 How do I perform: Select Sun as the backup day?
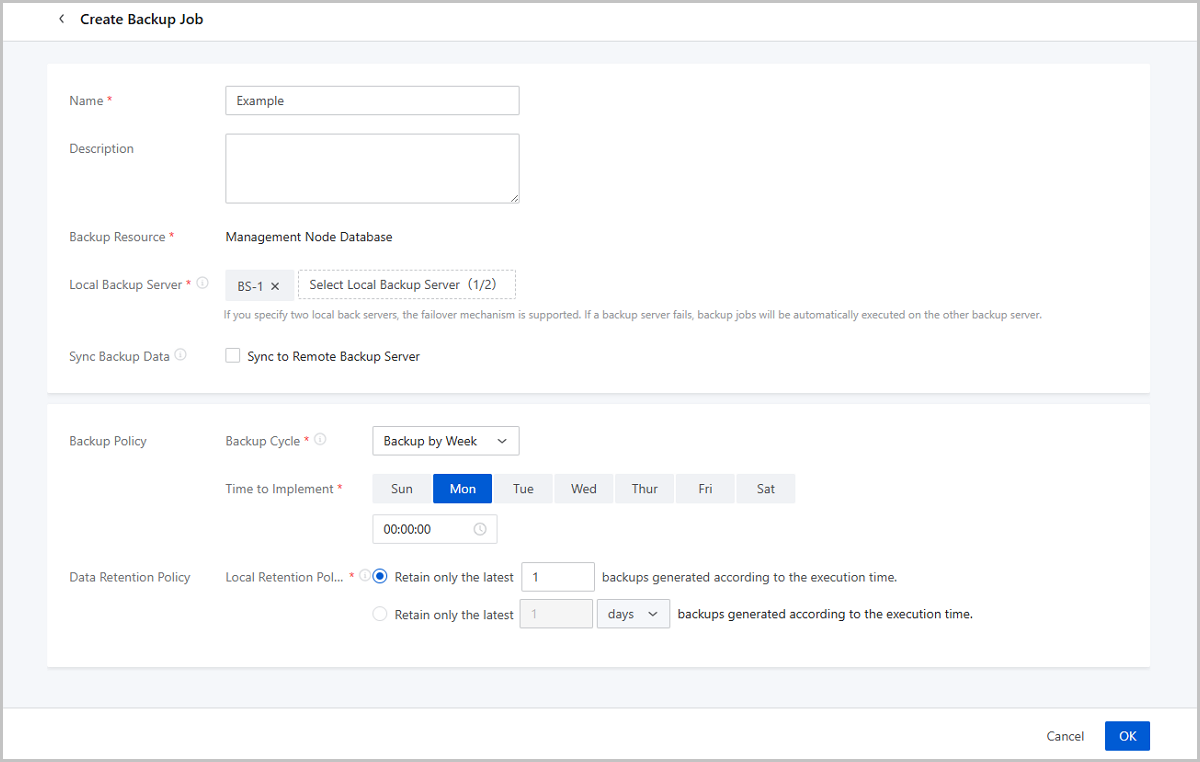tap(402, 489)
